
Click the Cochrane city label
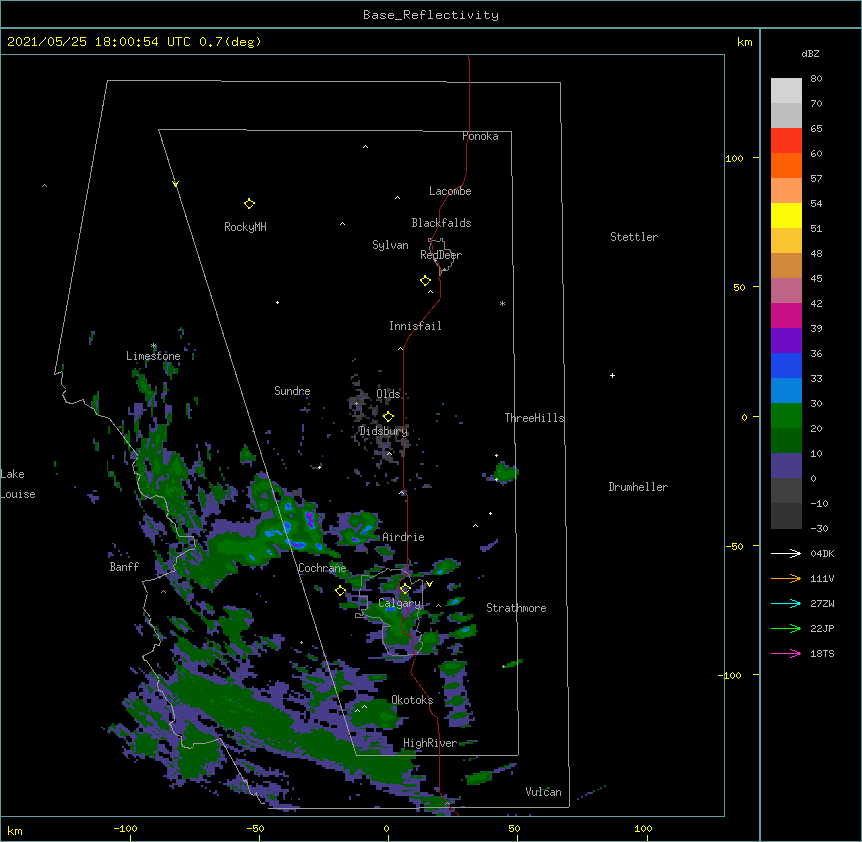pyautogui.click(x=322, y=568)
